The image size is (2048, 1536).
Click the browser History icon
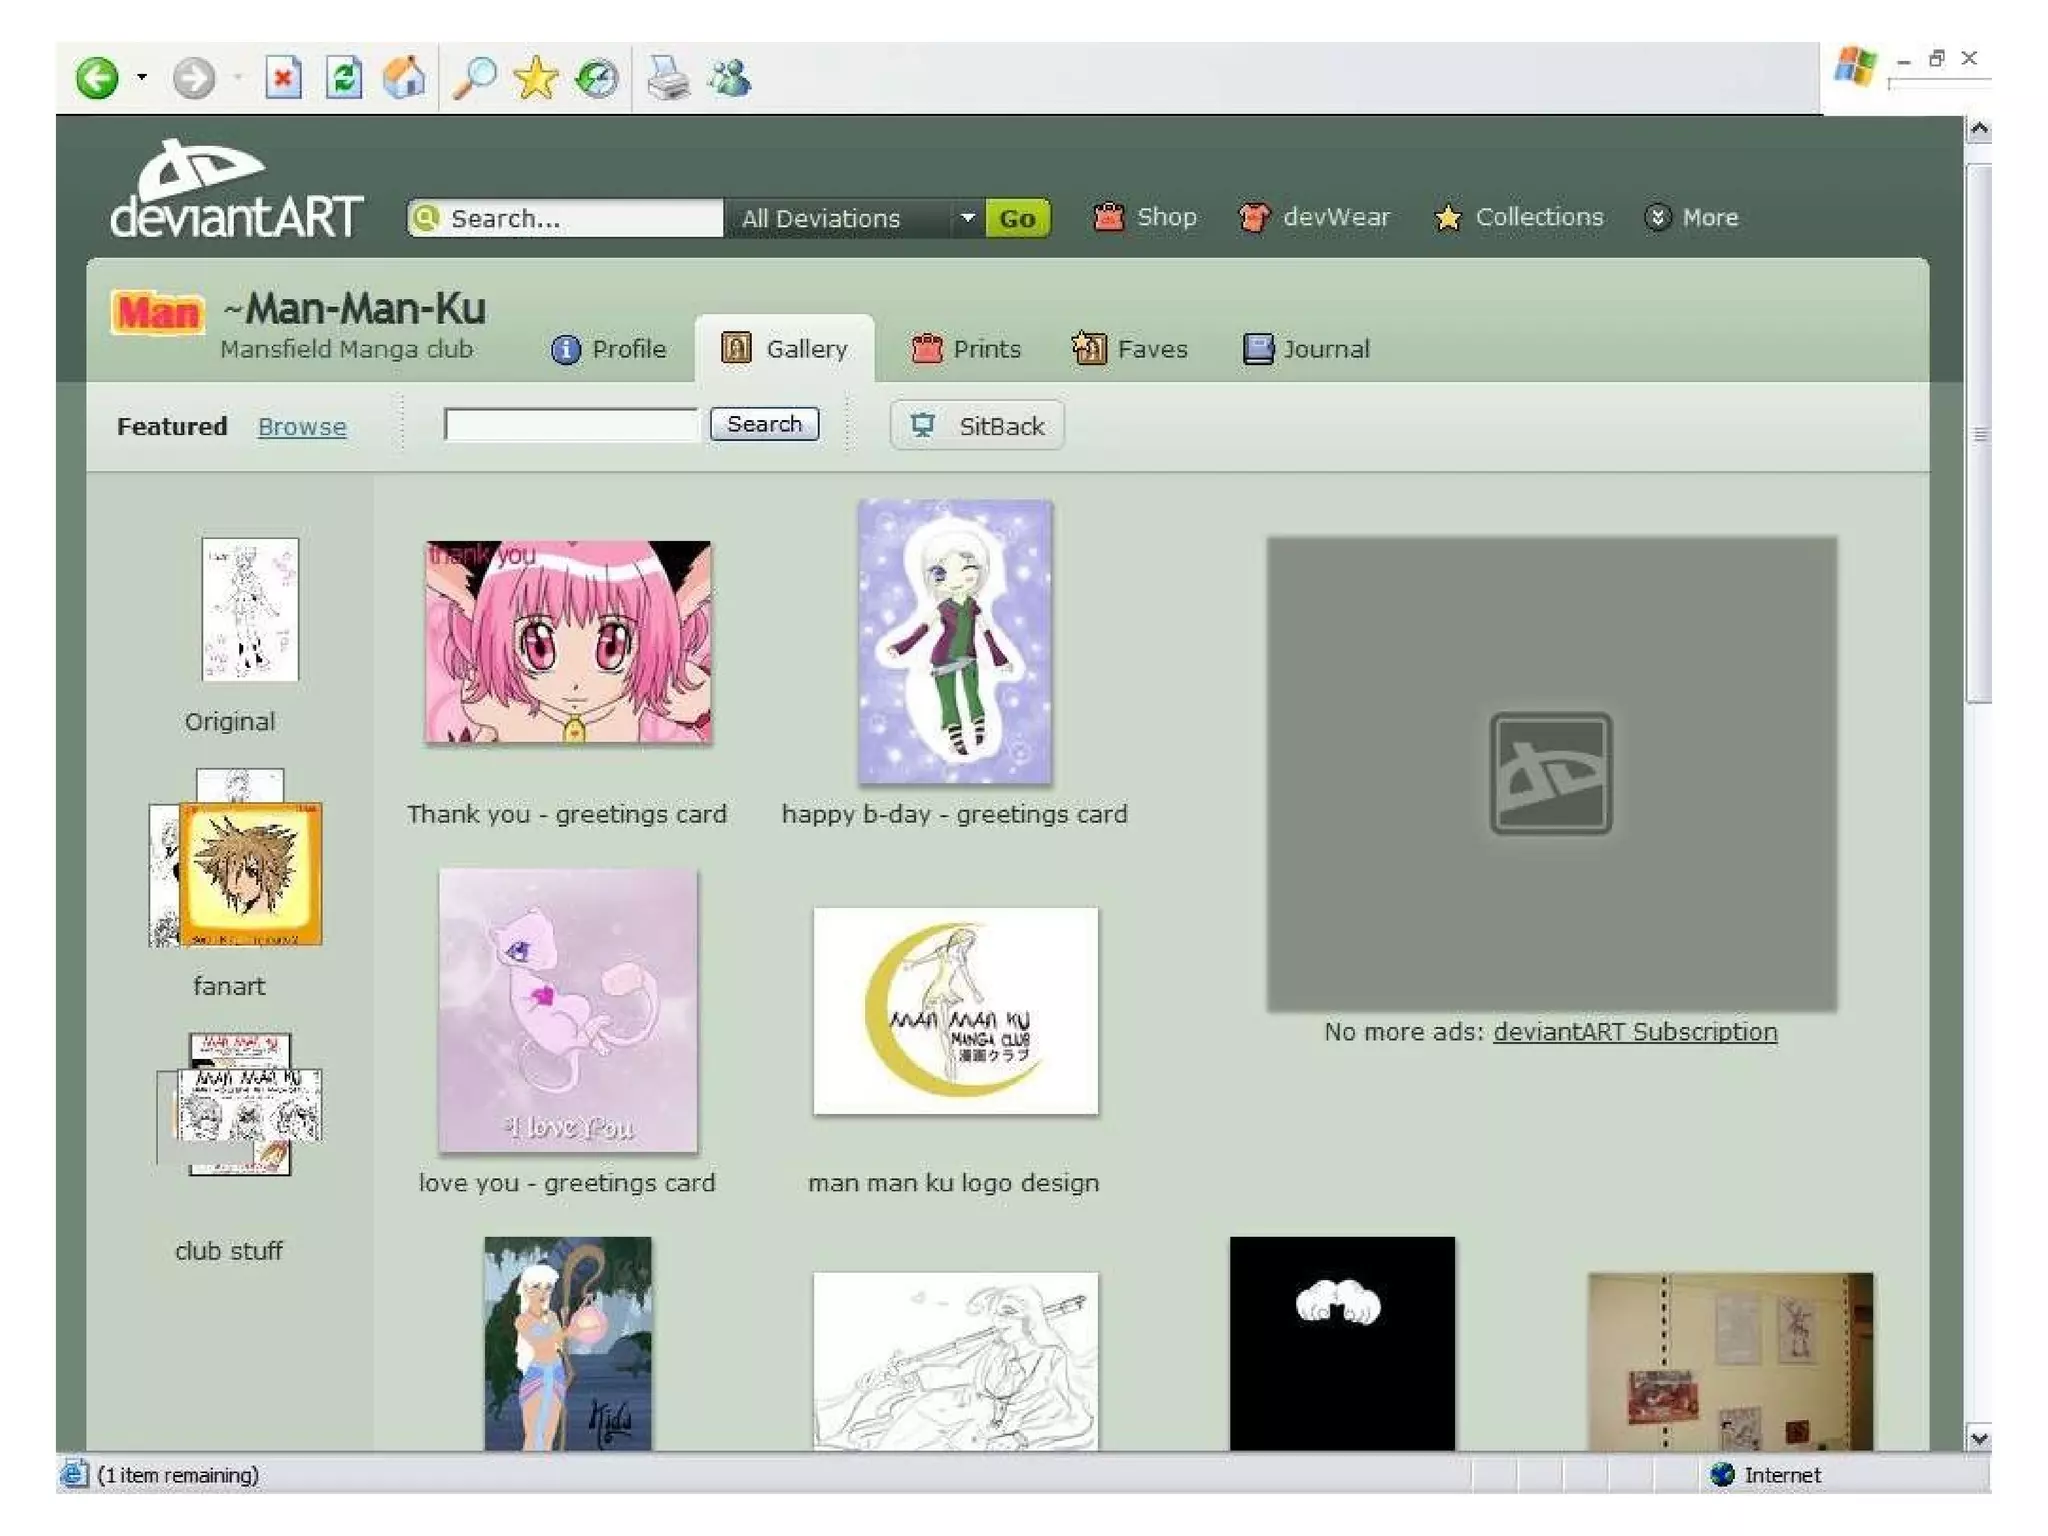pyautogui.click(x=597, y=78)
